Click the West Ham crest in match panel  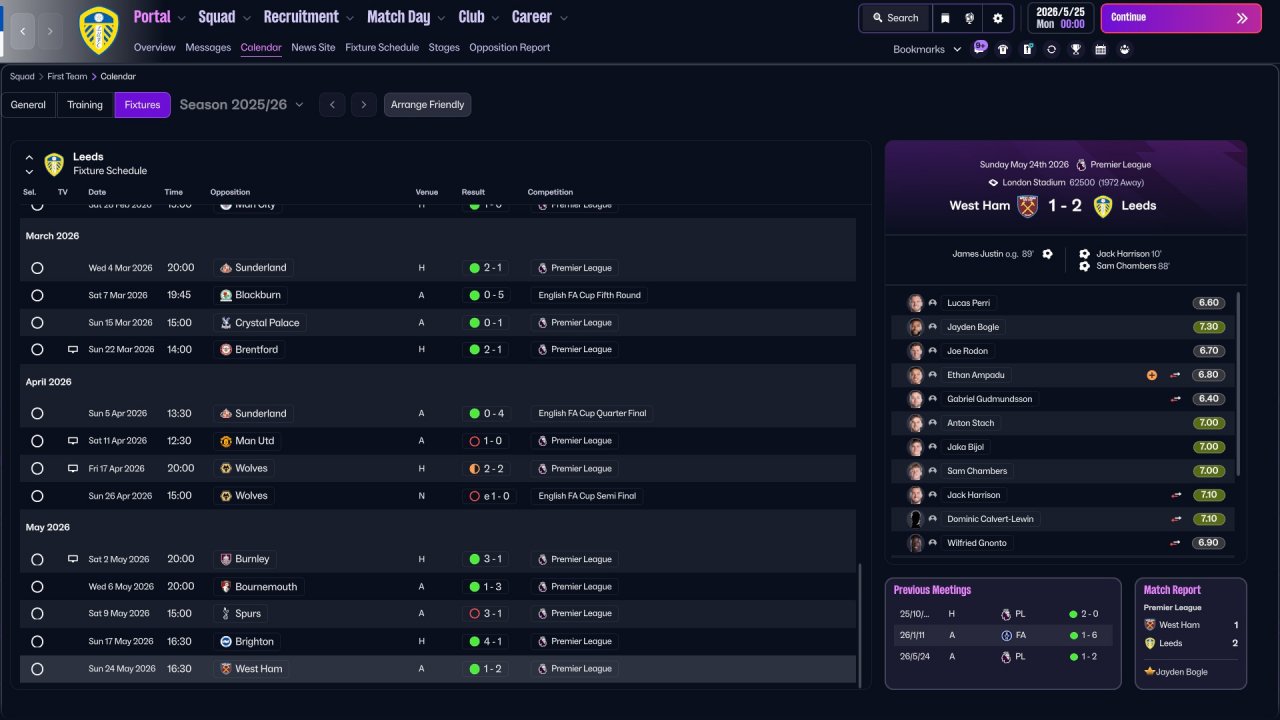pos(1028,206)
